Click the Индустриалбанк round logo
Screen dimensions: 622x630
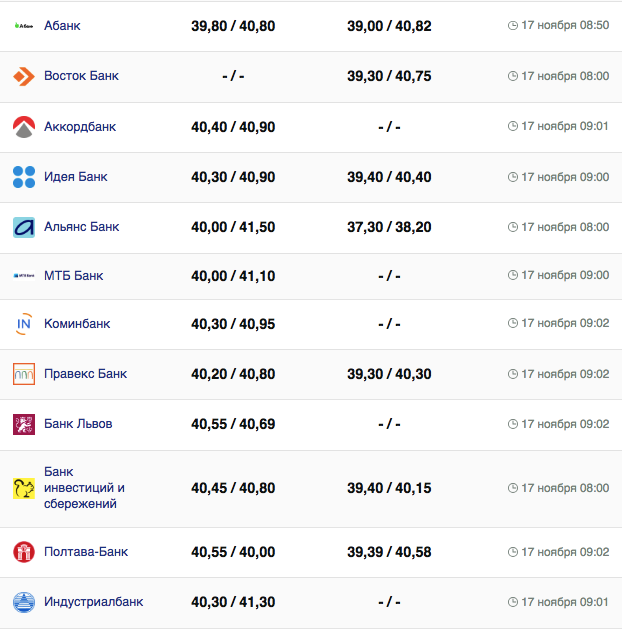coord(24,602)
